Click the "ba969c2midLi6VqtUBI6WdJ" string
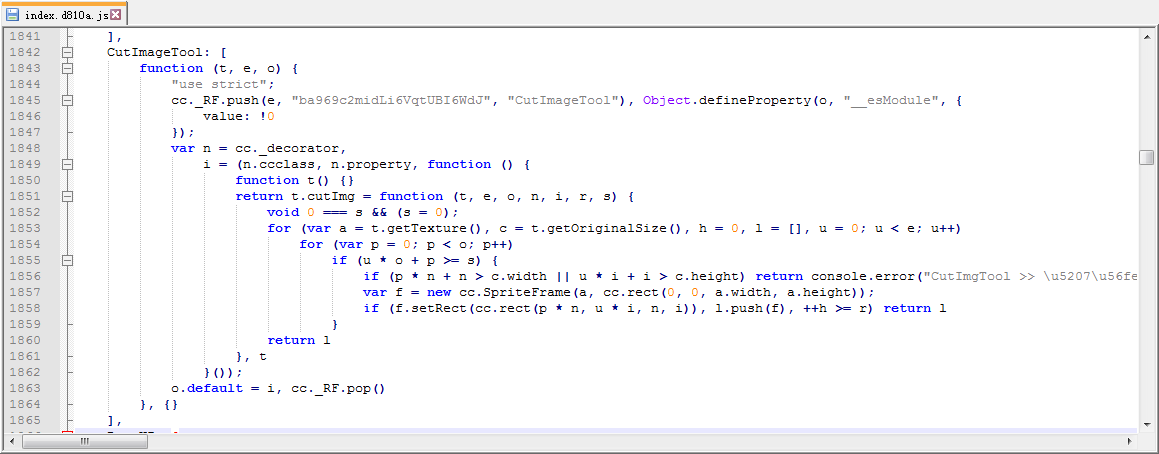Screen dimensions: 1159x454 pyautogui.click(x=392, y=101)
